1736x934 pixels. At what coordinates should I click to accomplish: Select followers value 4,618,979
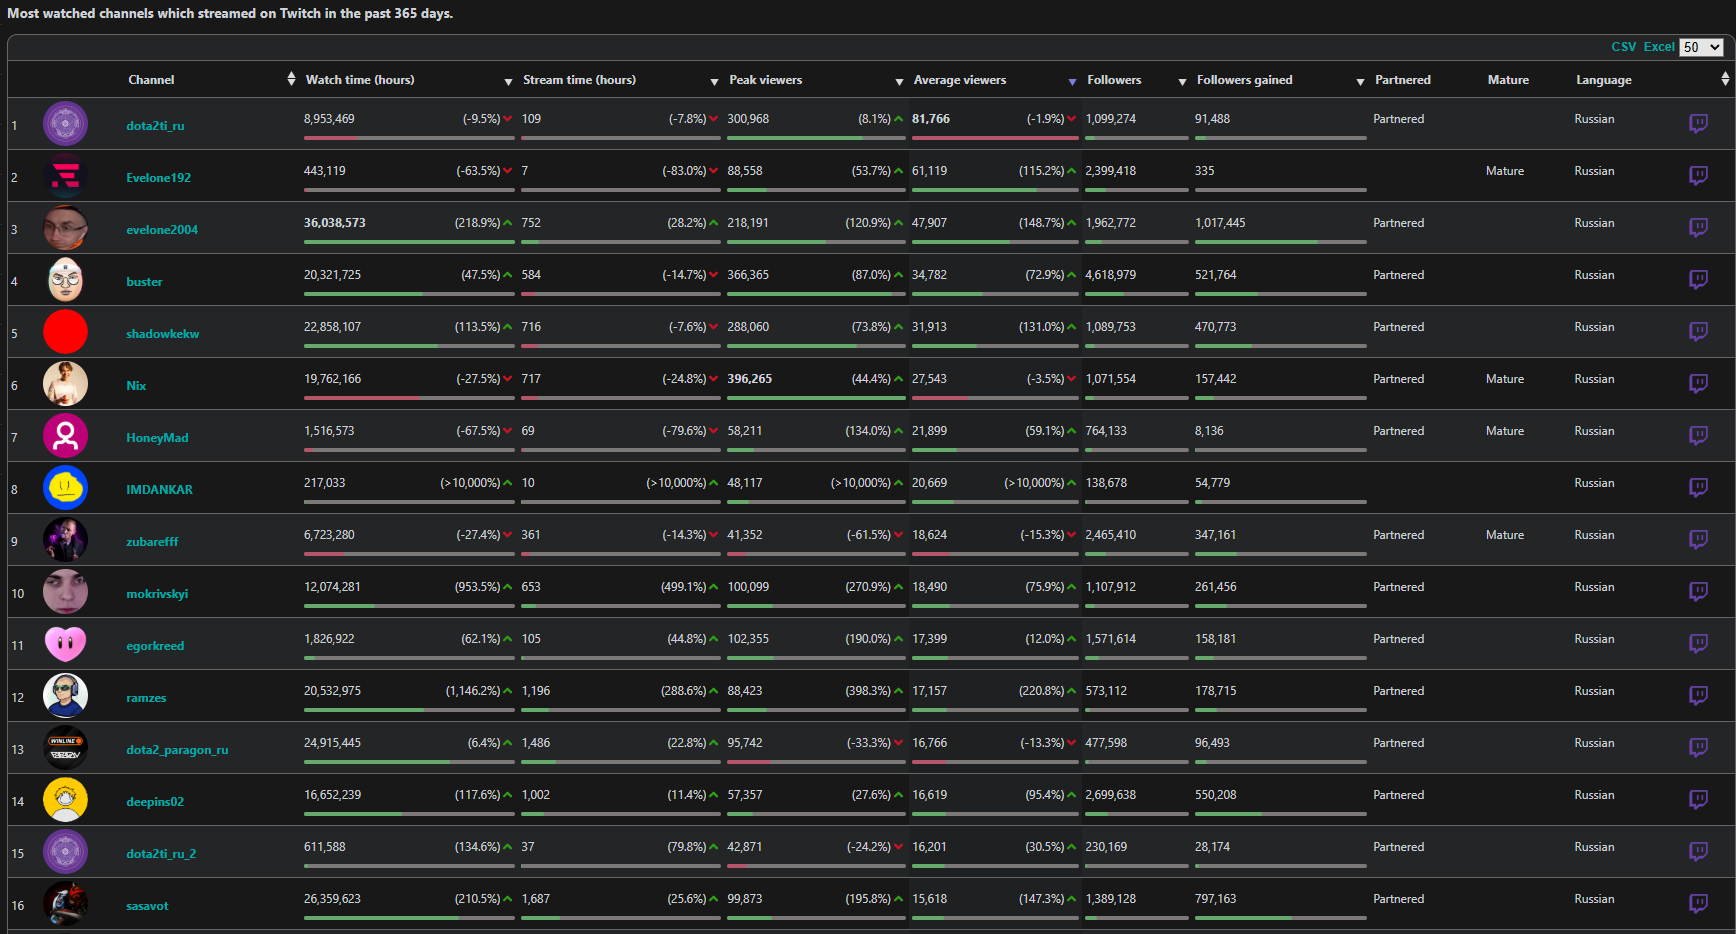tap(1111, 275)
